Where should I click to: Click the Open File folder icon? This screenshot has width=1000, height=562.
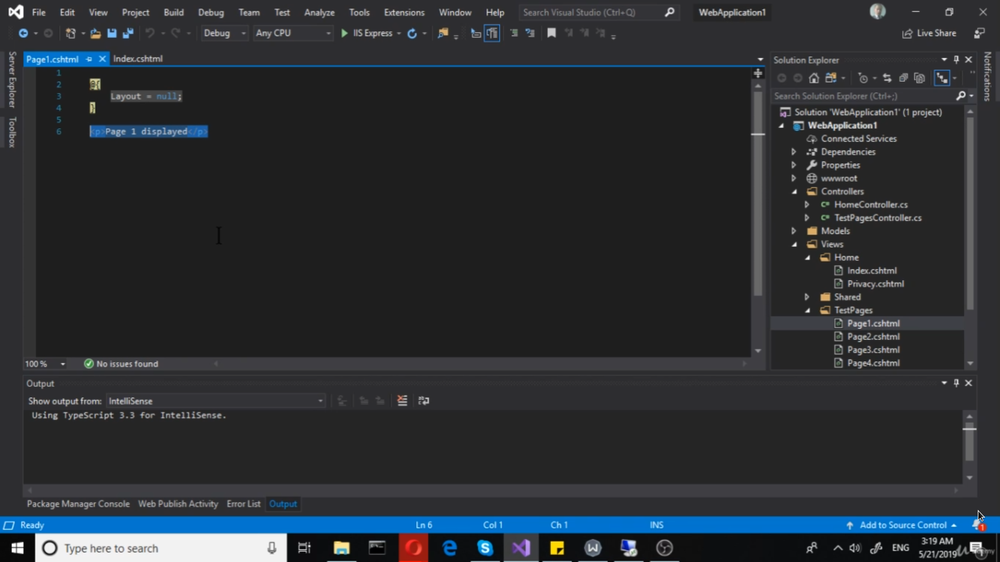pyautogui.click(x=95, y=33)
